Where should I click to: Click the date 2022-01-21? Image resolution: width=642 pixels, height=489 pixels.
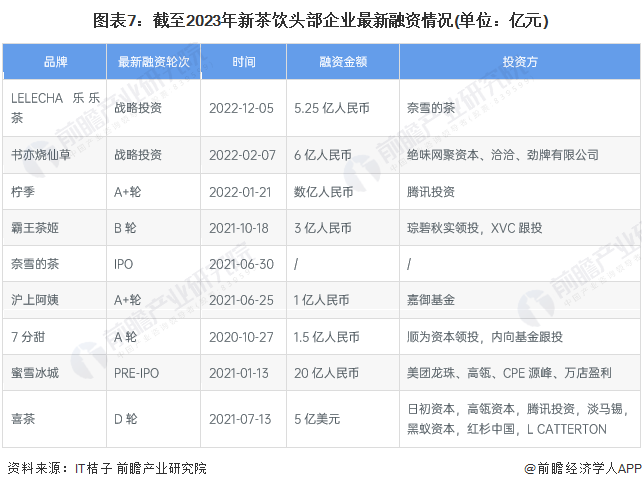[240, 192]
